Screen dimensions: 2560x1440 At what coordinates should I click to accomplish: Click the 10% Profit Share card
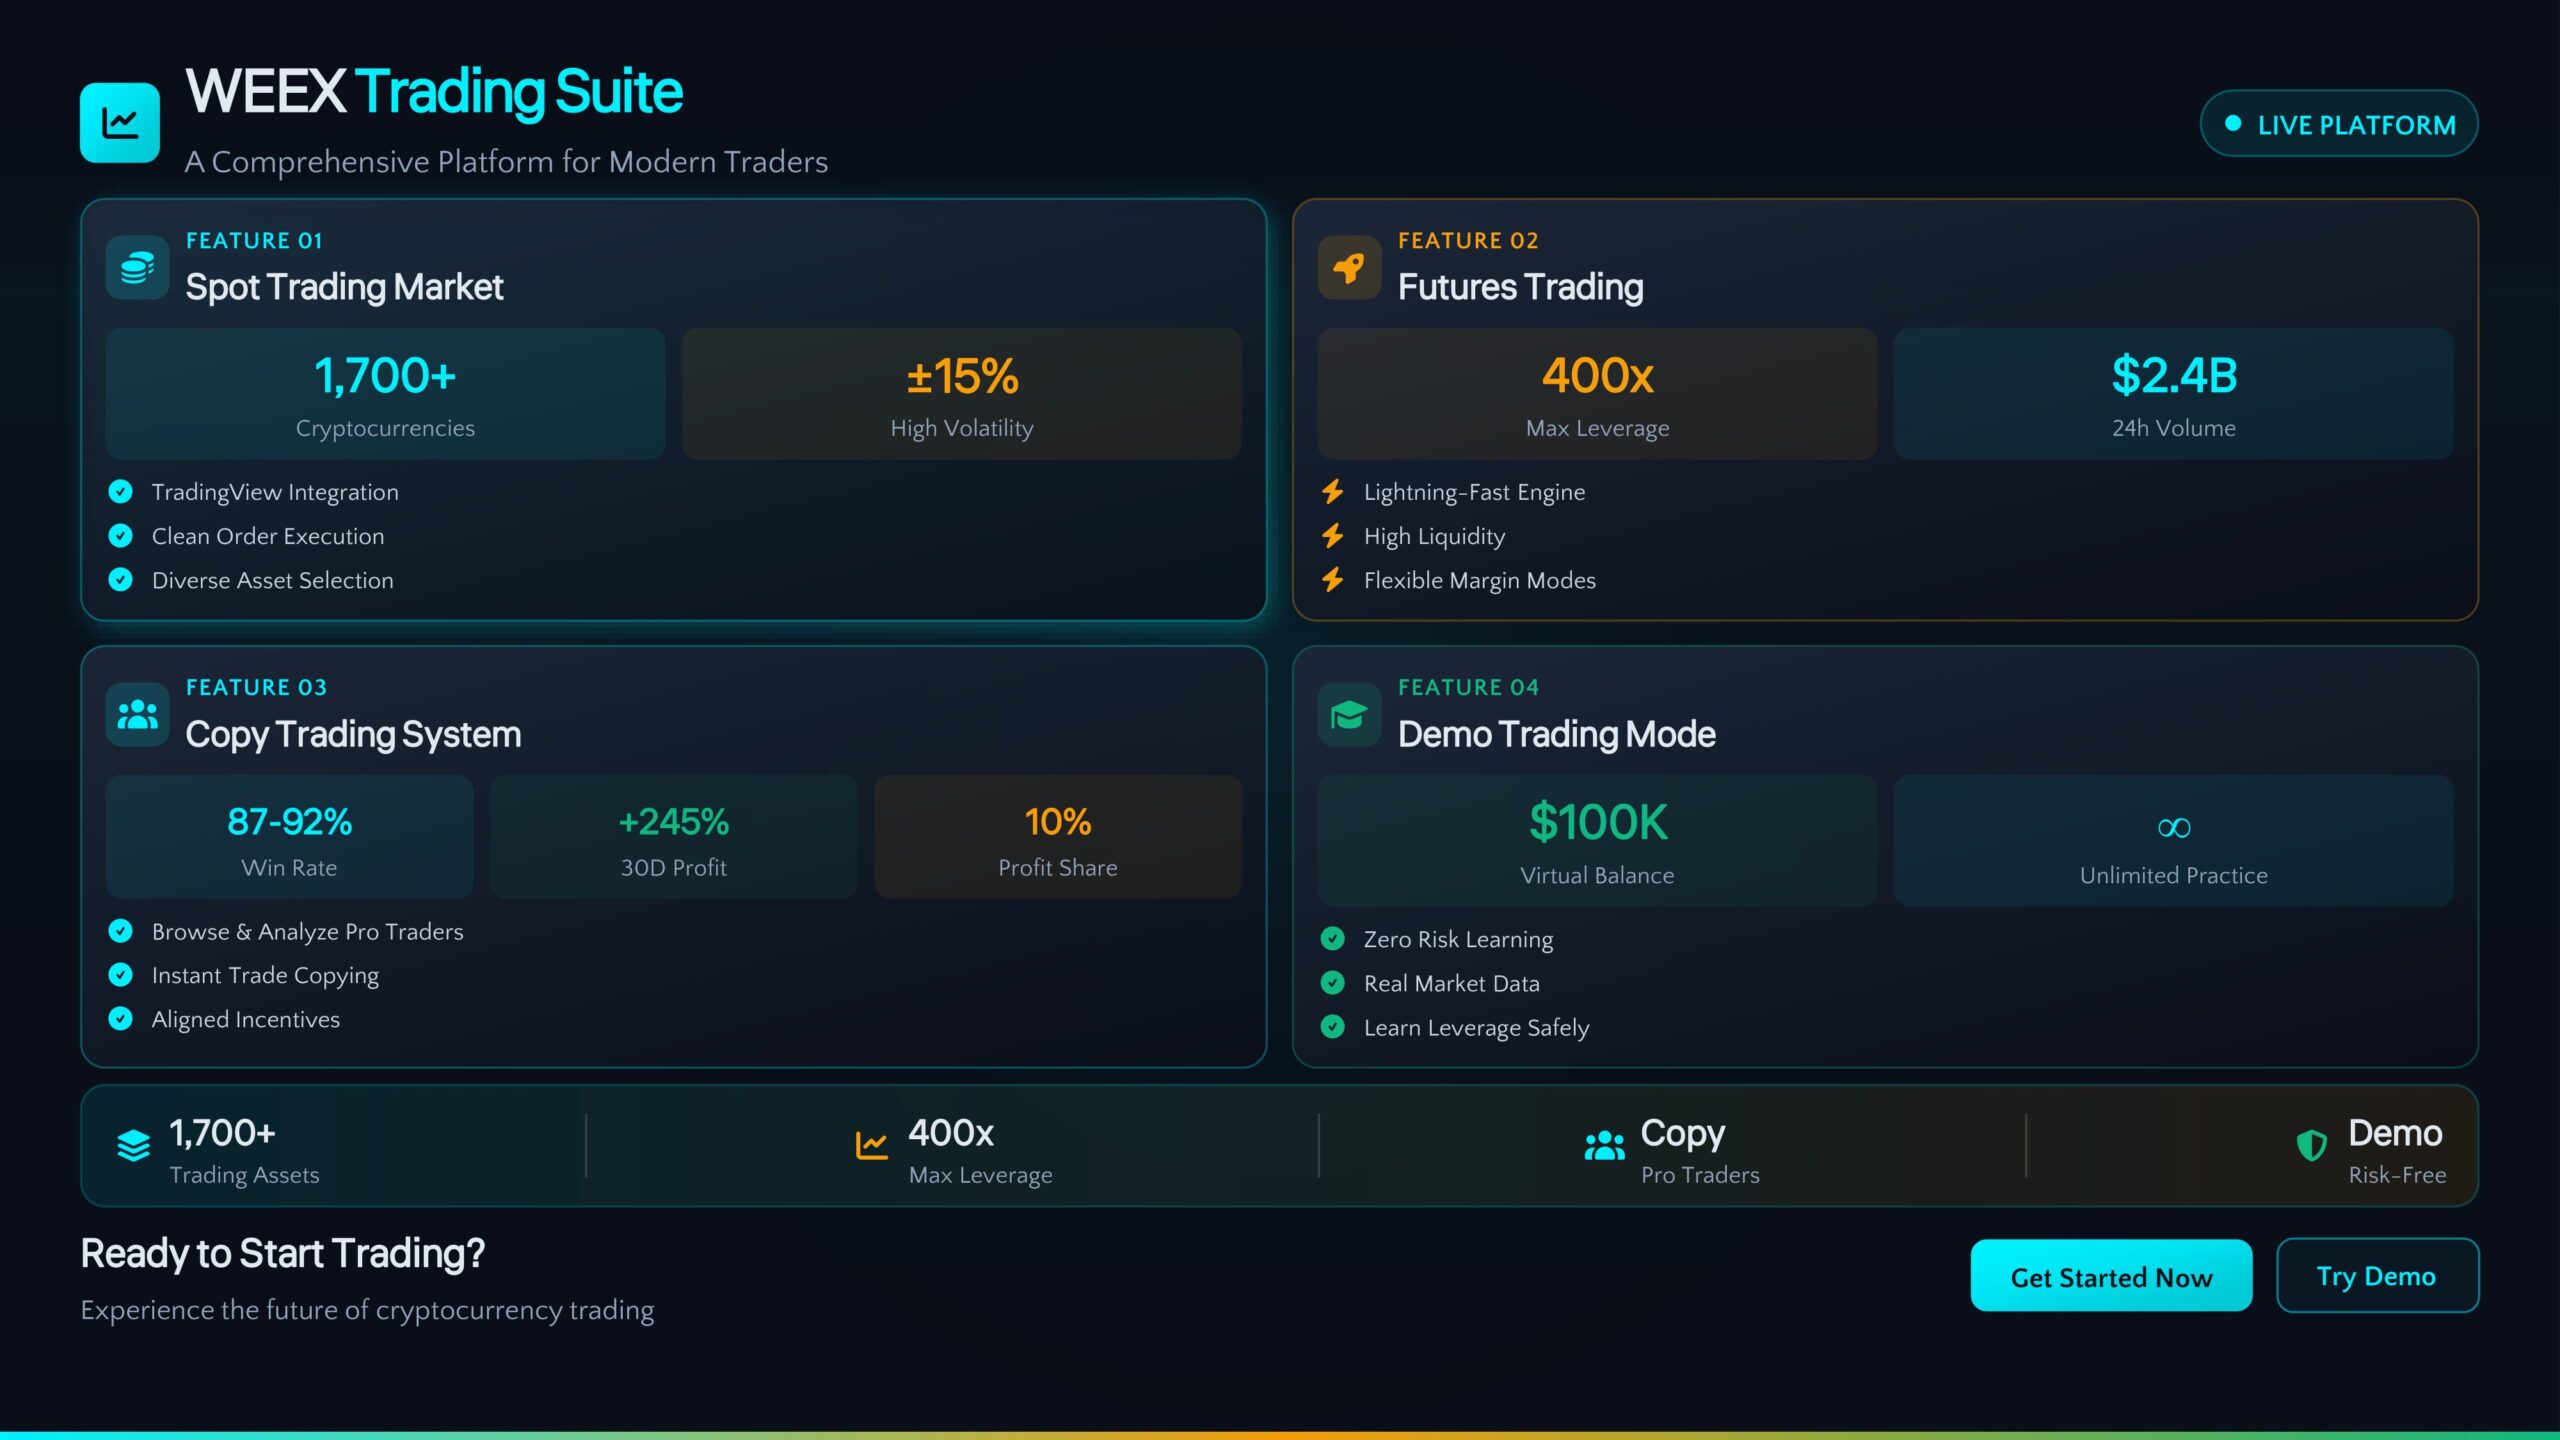(1057, 837)
